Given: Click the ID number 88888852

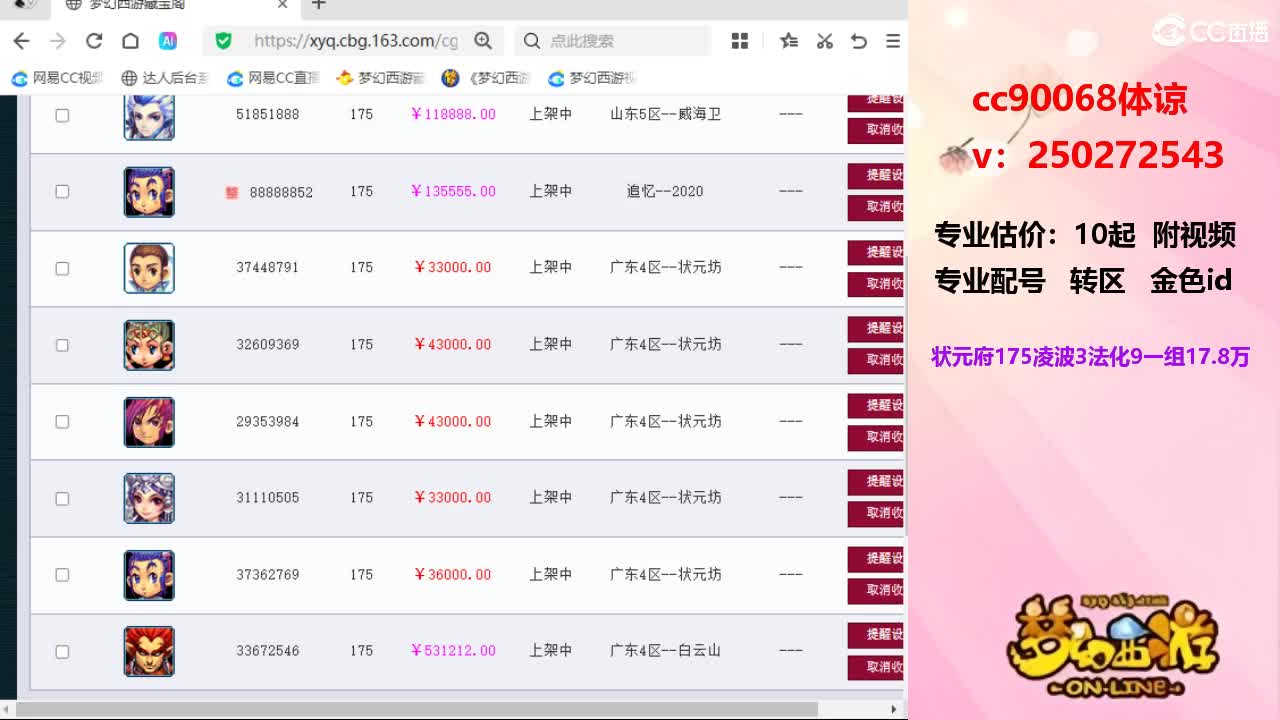Looking at the screenshot, I should pyautogui.click(x=281, y=192).
